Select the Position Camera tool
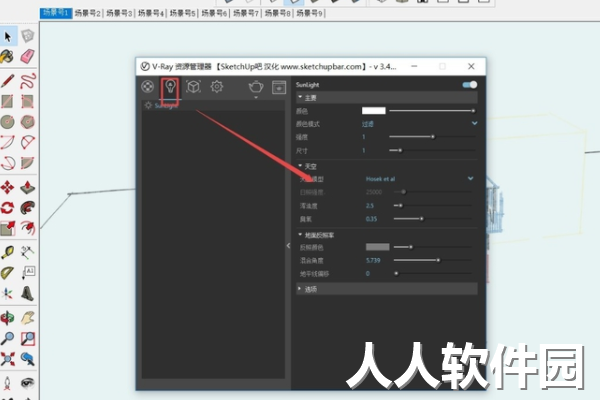The width and height of the screenshot is (600, 400). click(7, 383)
